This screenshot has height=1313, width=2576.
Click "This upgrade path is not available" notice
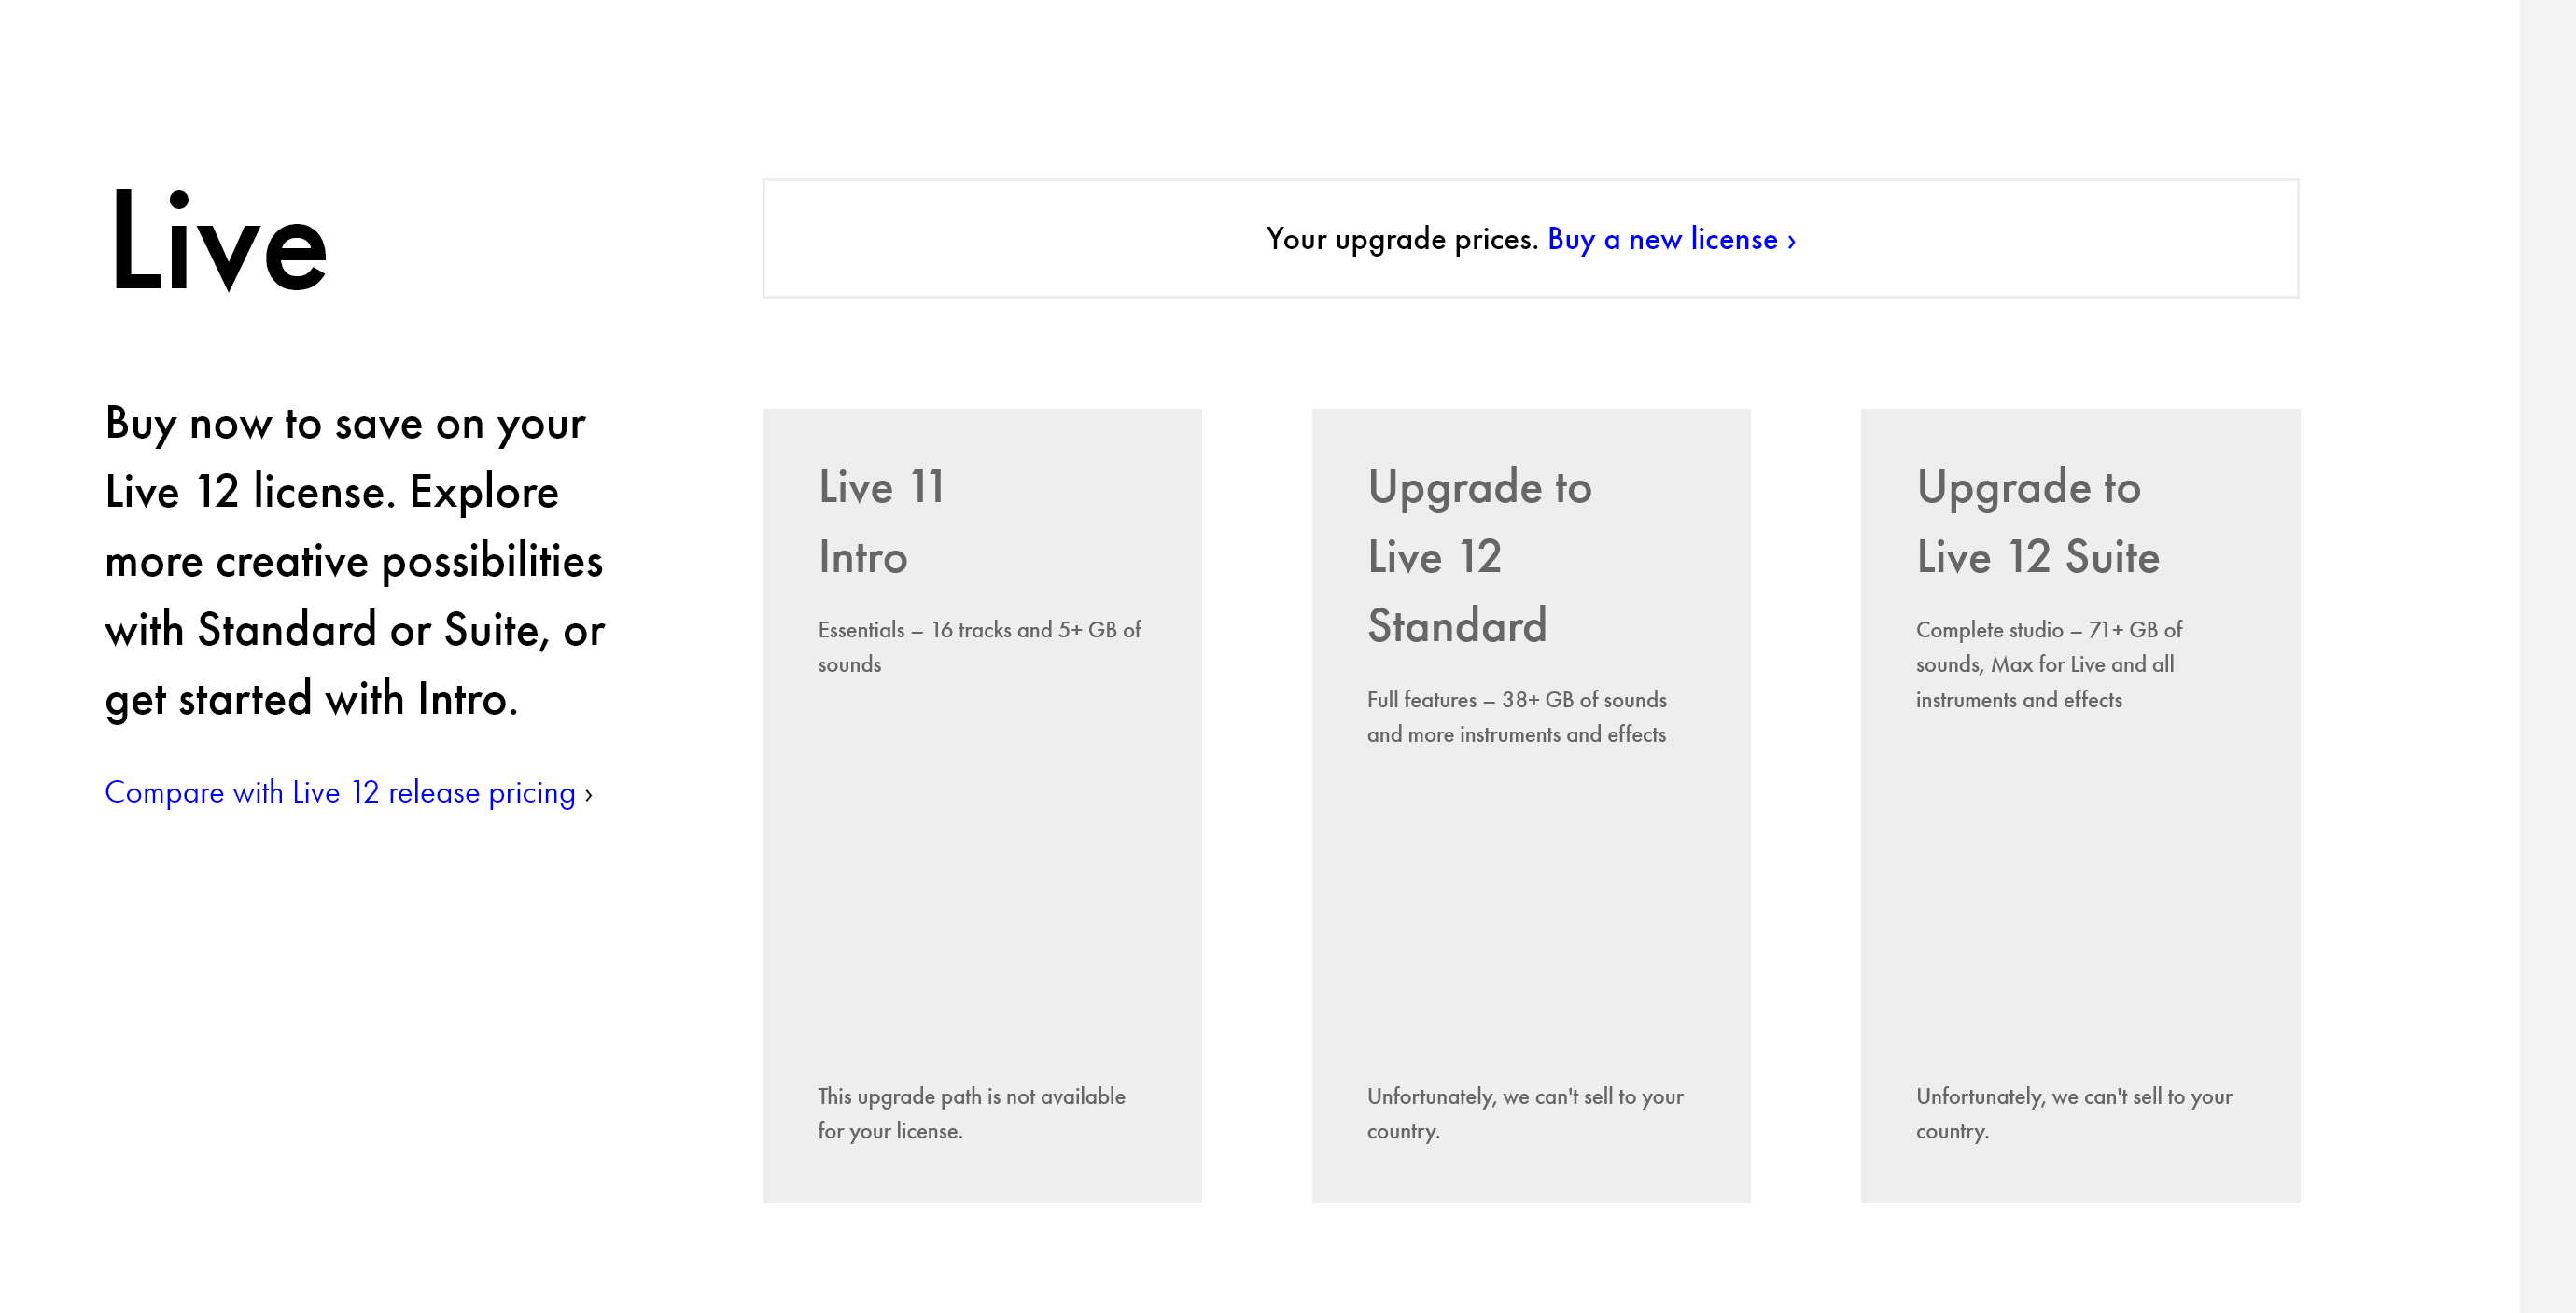point(971,1113)
